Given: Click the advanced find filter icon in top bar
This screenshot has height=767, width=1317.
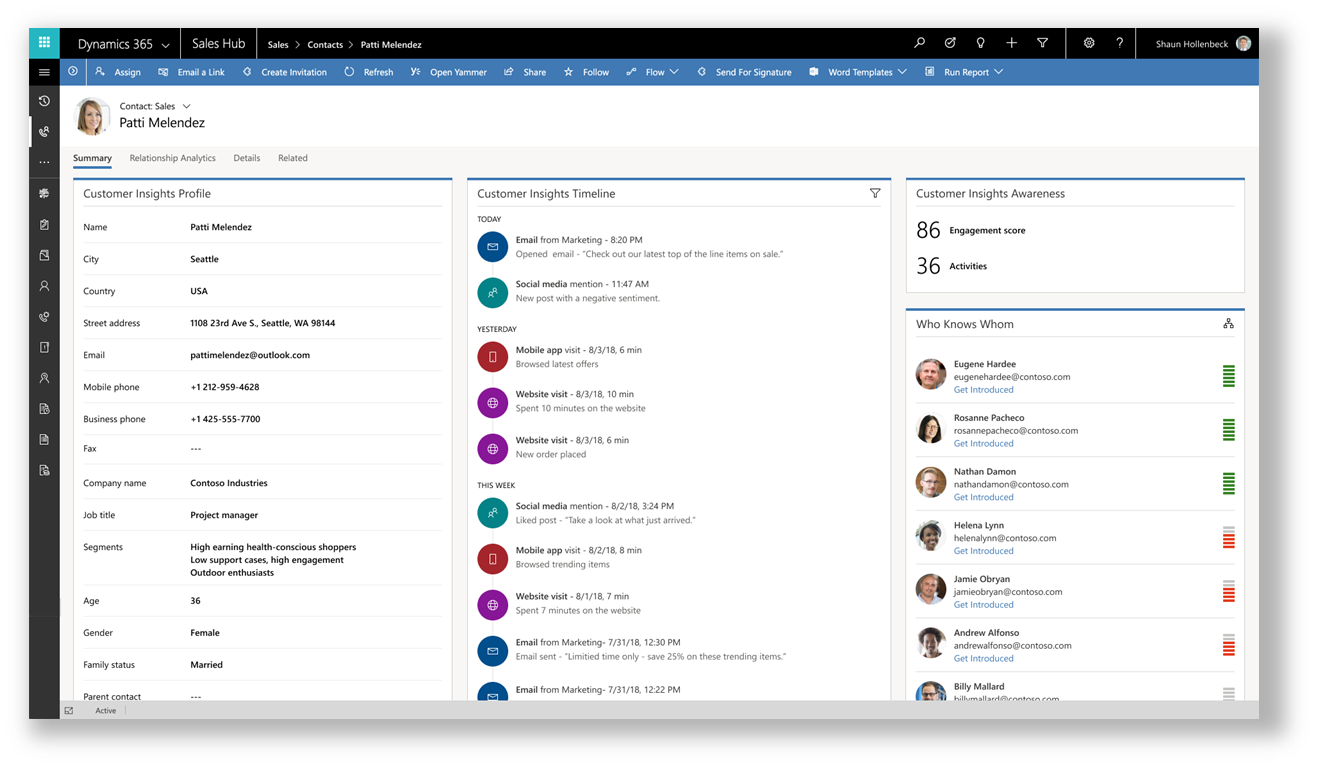Looking at the screenshot, I should pyautogui.click(x=1042, y=43).
